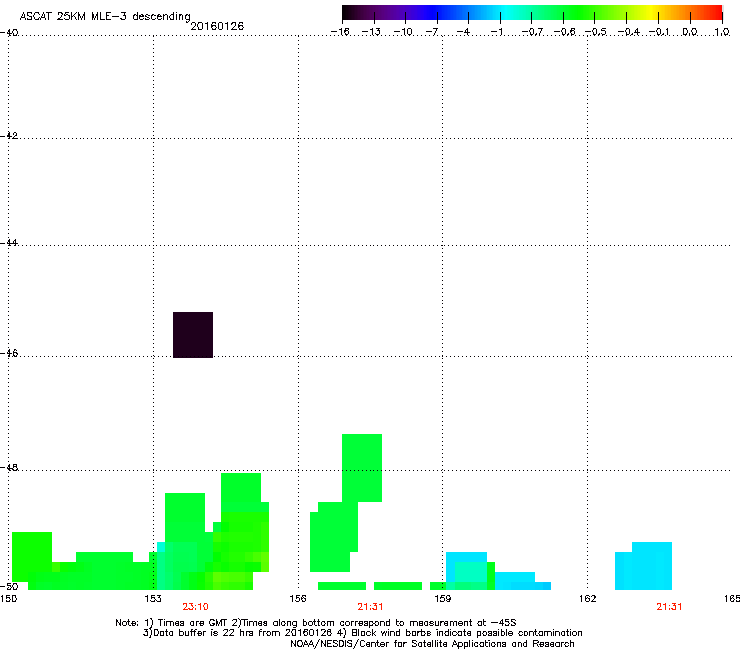Image resolution: width=740 pixels, height=650 pixels.
Task: Click the -7 colorbar label
Action: [x=432, y=32]
